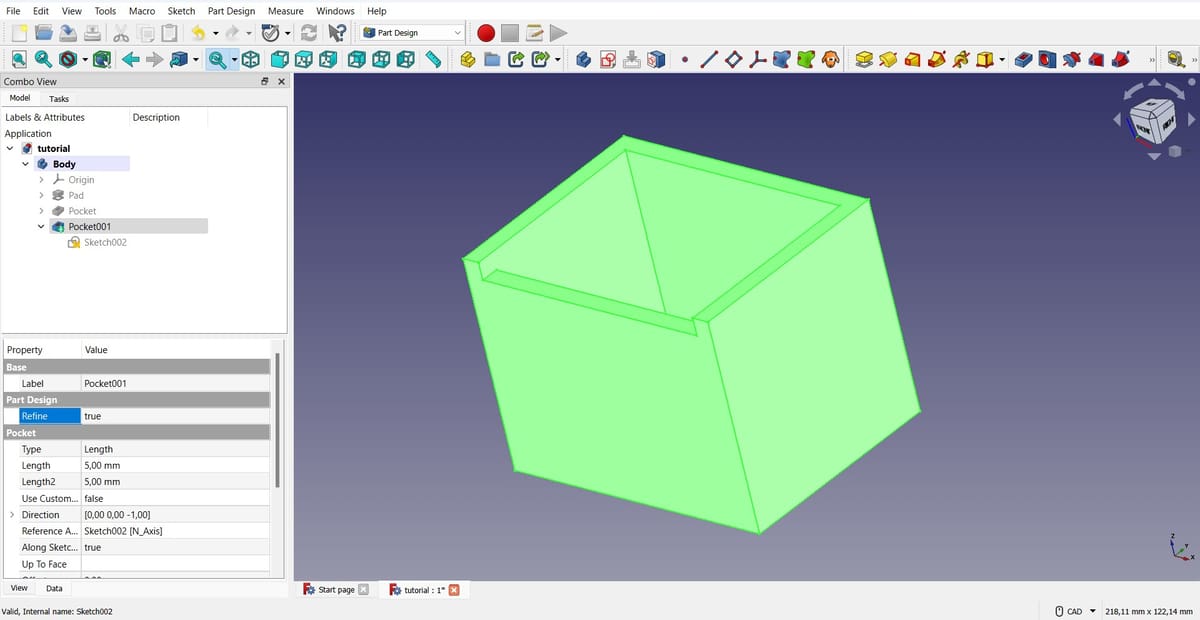Open the File menu
The image size is (1200, 620).
point(14,11)
